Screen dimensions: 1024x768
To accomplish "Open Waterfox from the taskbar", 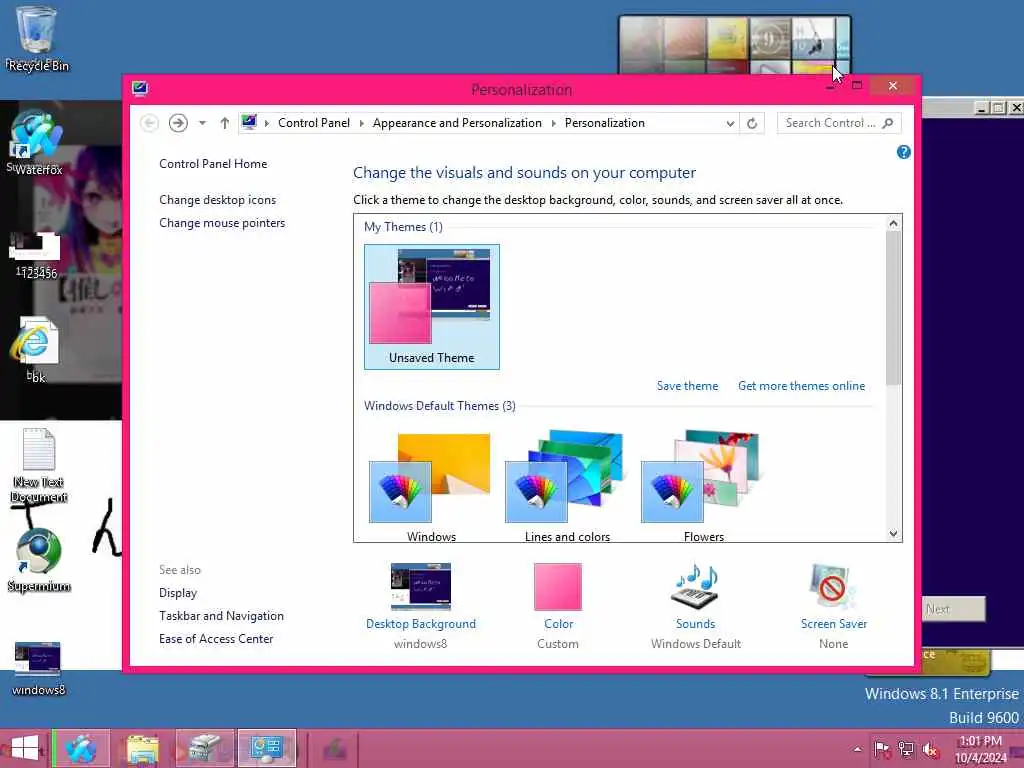I will coord(81,748).
